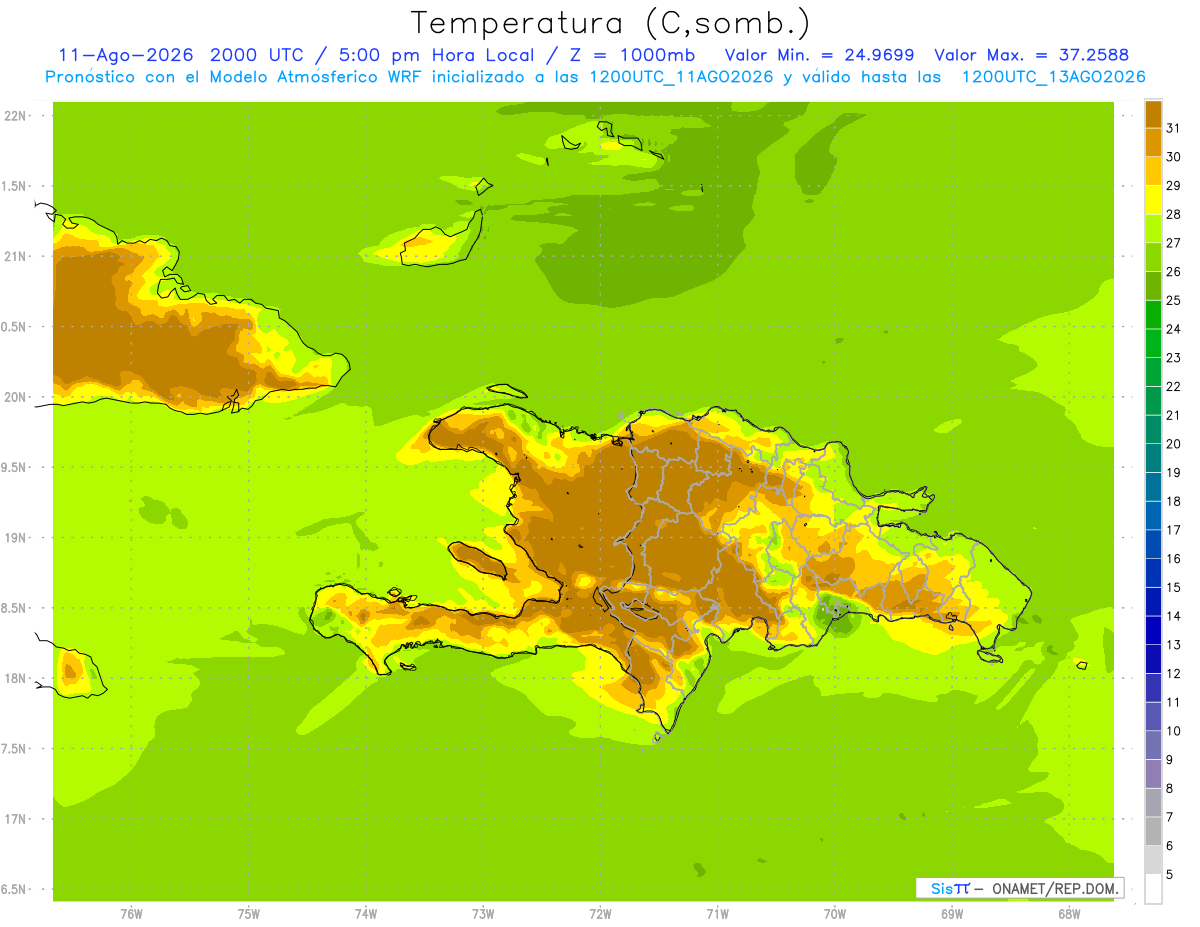Click the "ONAMET/REP.DOM." credit label

pyautogui.click(x=1055, y=888)
